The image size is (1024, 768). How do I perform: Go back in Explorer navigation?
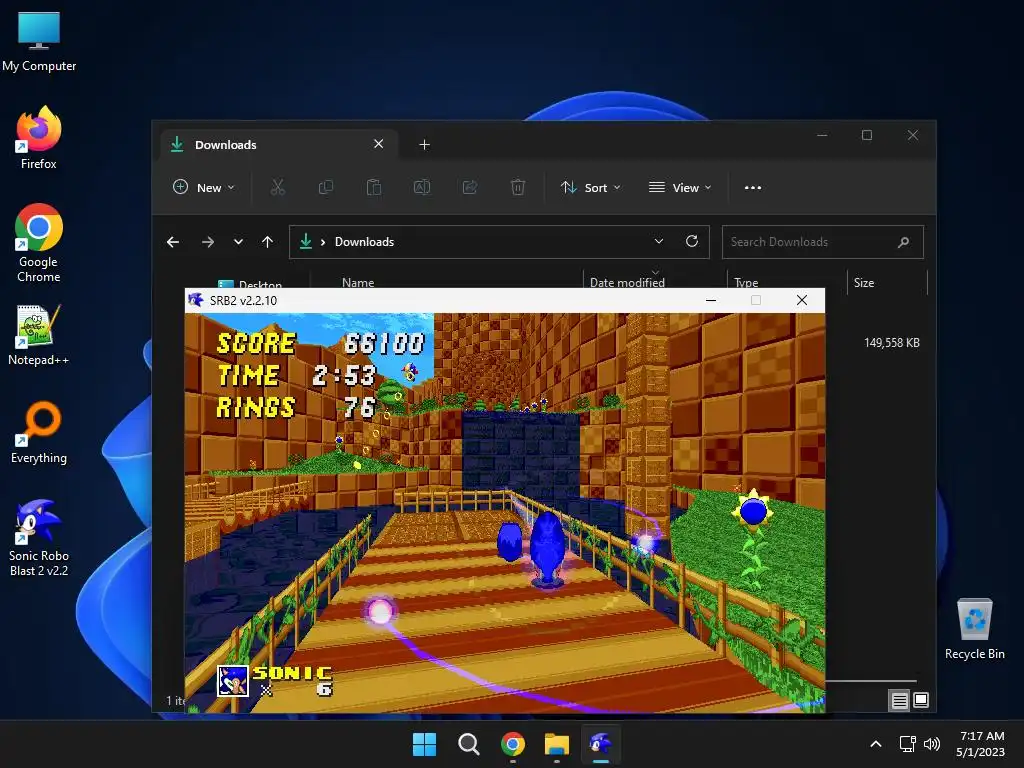(x=173, y=242)
